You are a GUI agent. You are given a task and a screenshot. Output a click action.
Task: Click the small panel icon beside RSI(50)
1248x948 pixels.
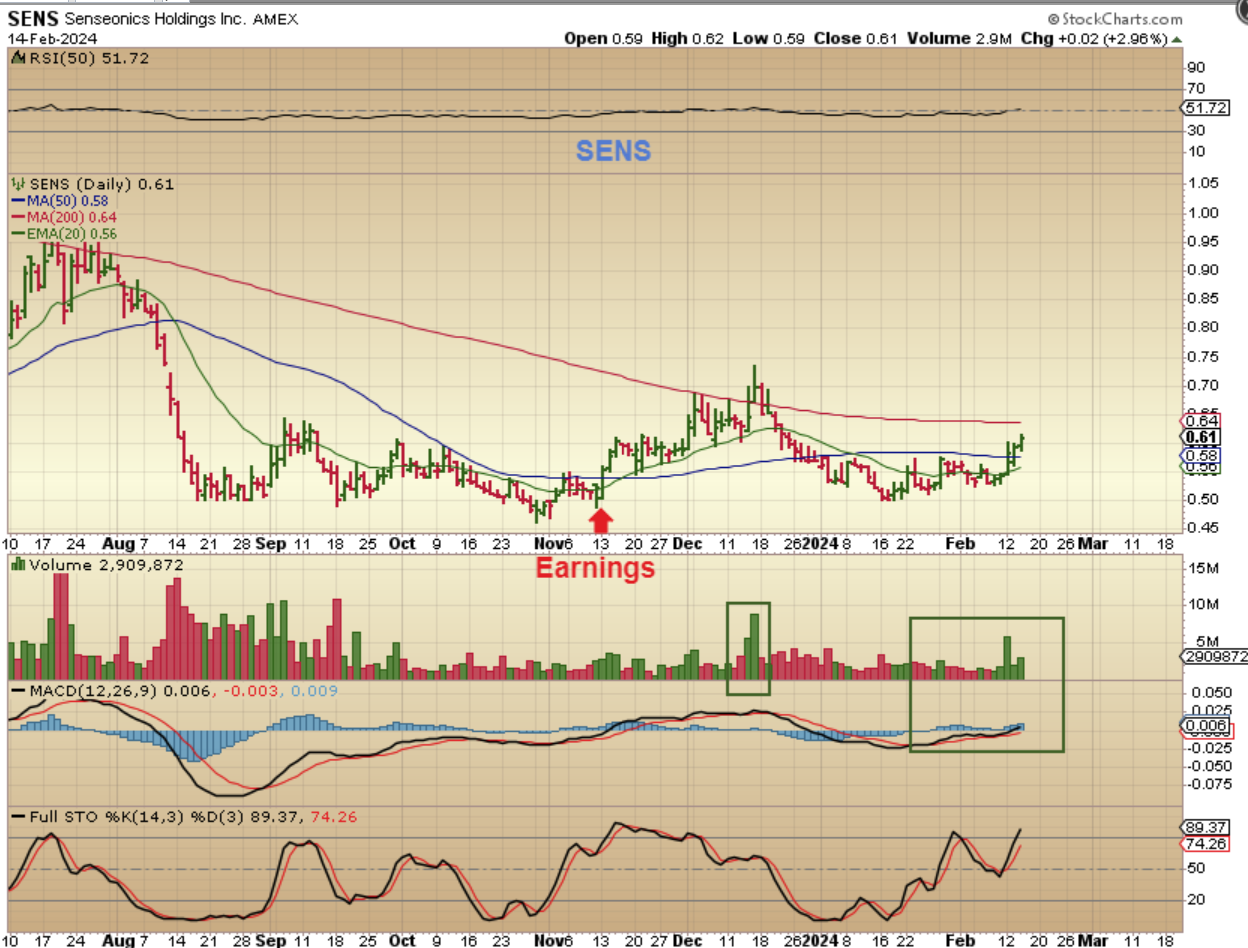pyautogui.click(x=16, y=60)
